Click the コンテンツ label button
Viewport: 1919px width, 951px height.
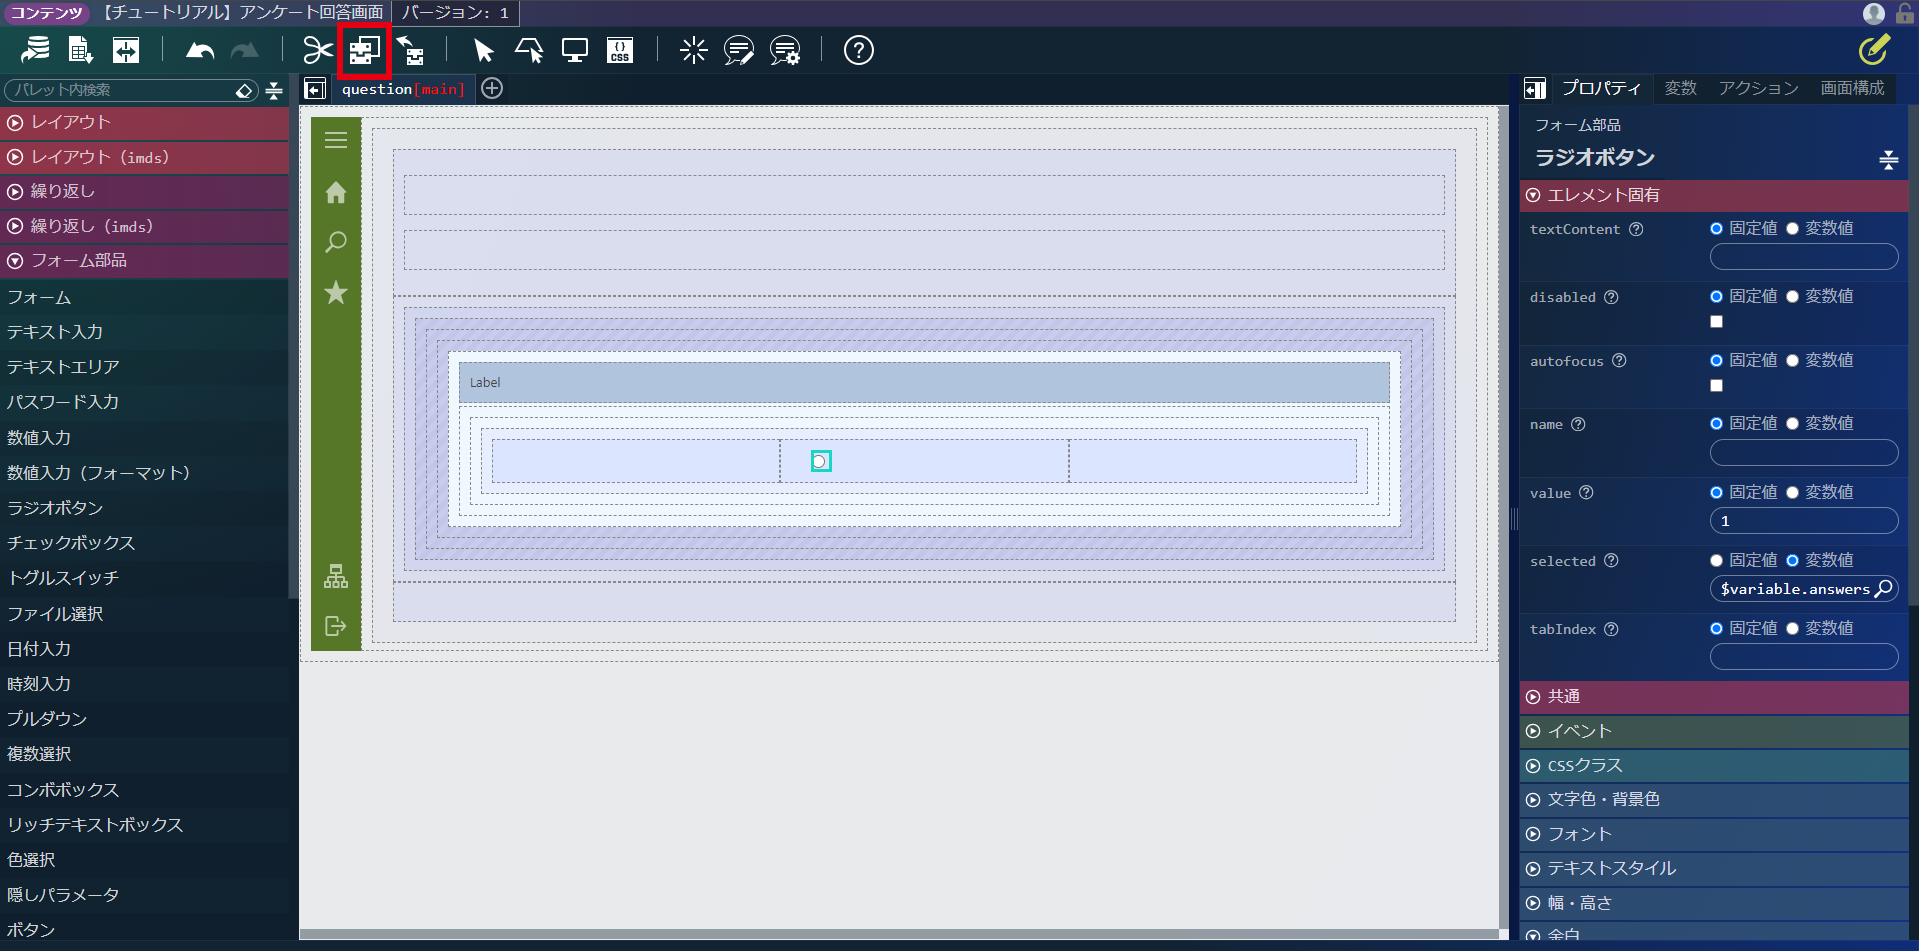tap(46, 13)
